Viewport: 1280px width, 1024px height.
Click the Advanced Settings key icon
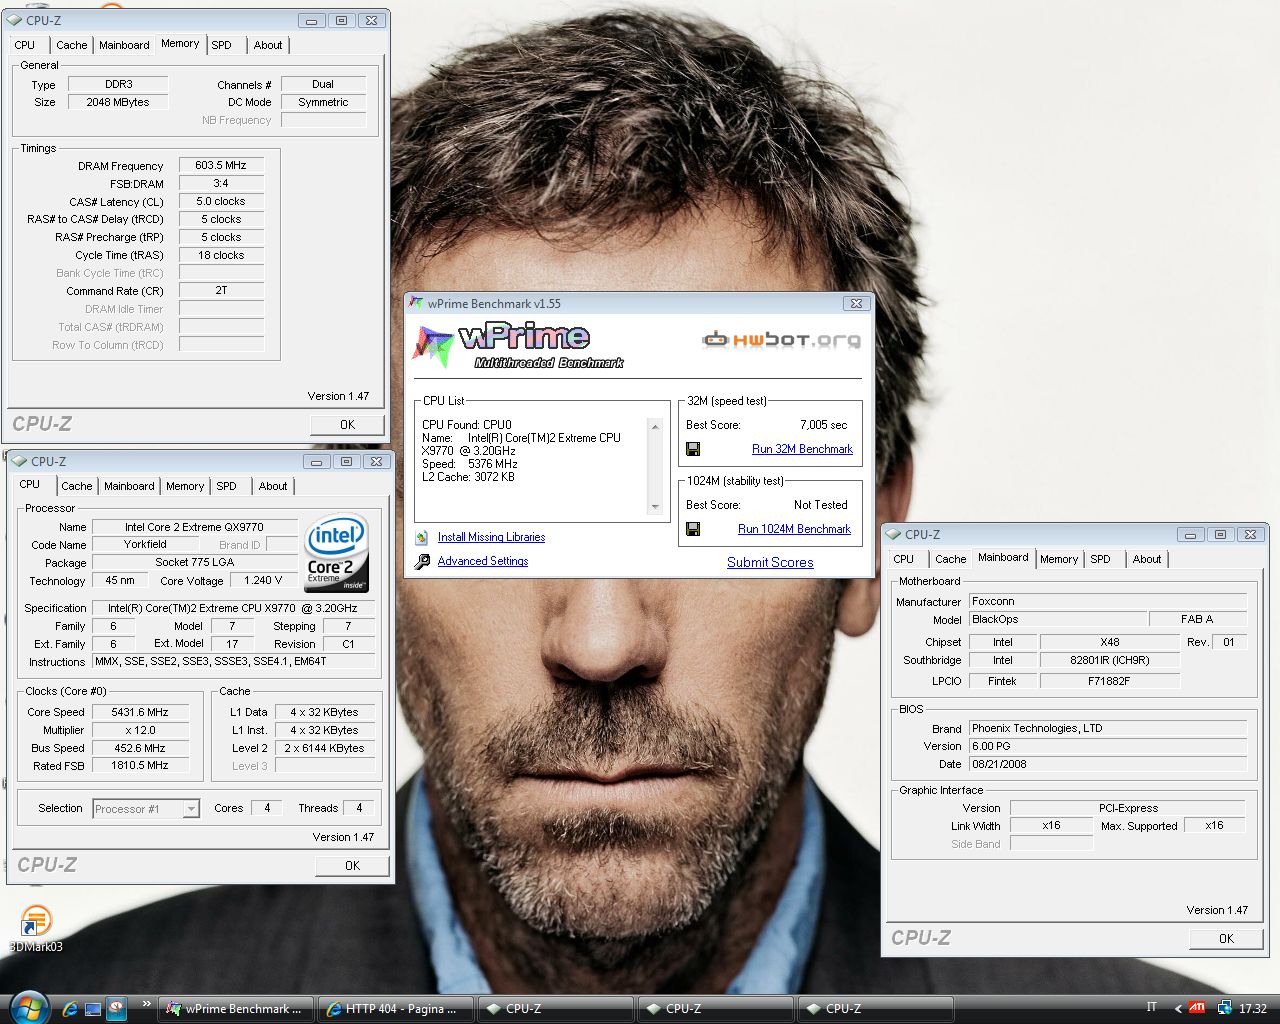coord(422,561)
